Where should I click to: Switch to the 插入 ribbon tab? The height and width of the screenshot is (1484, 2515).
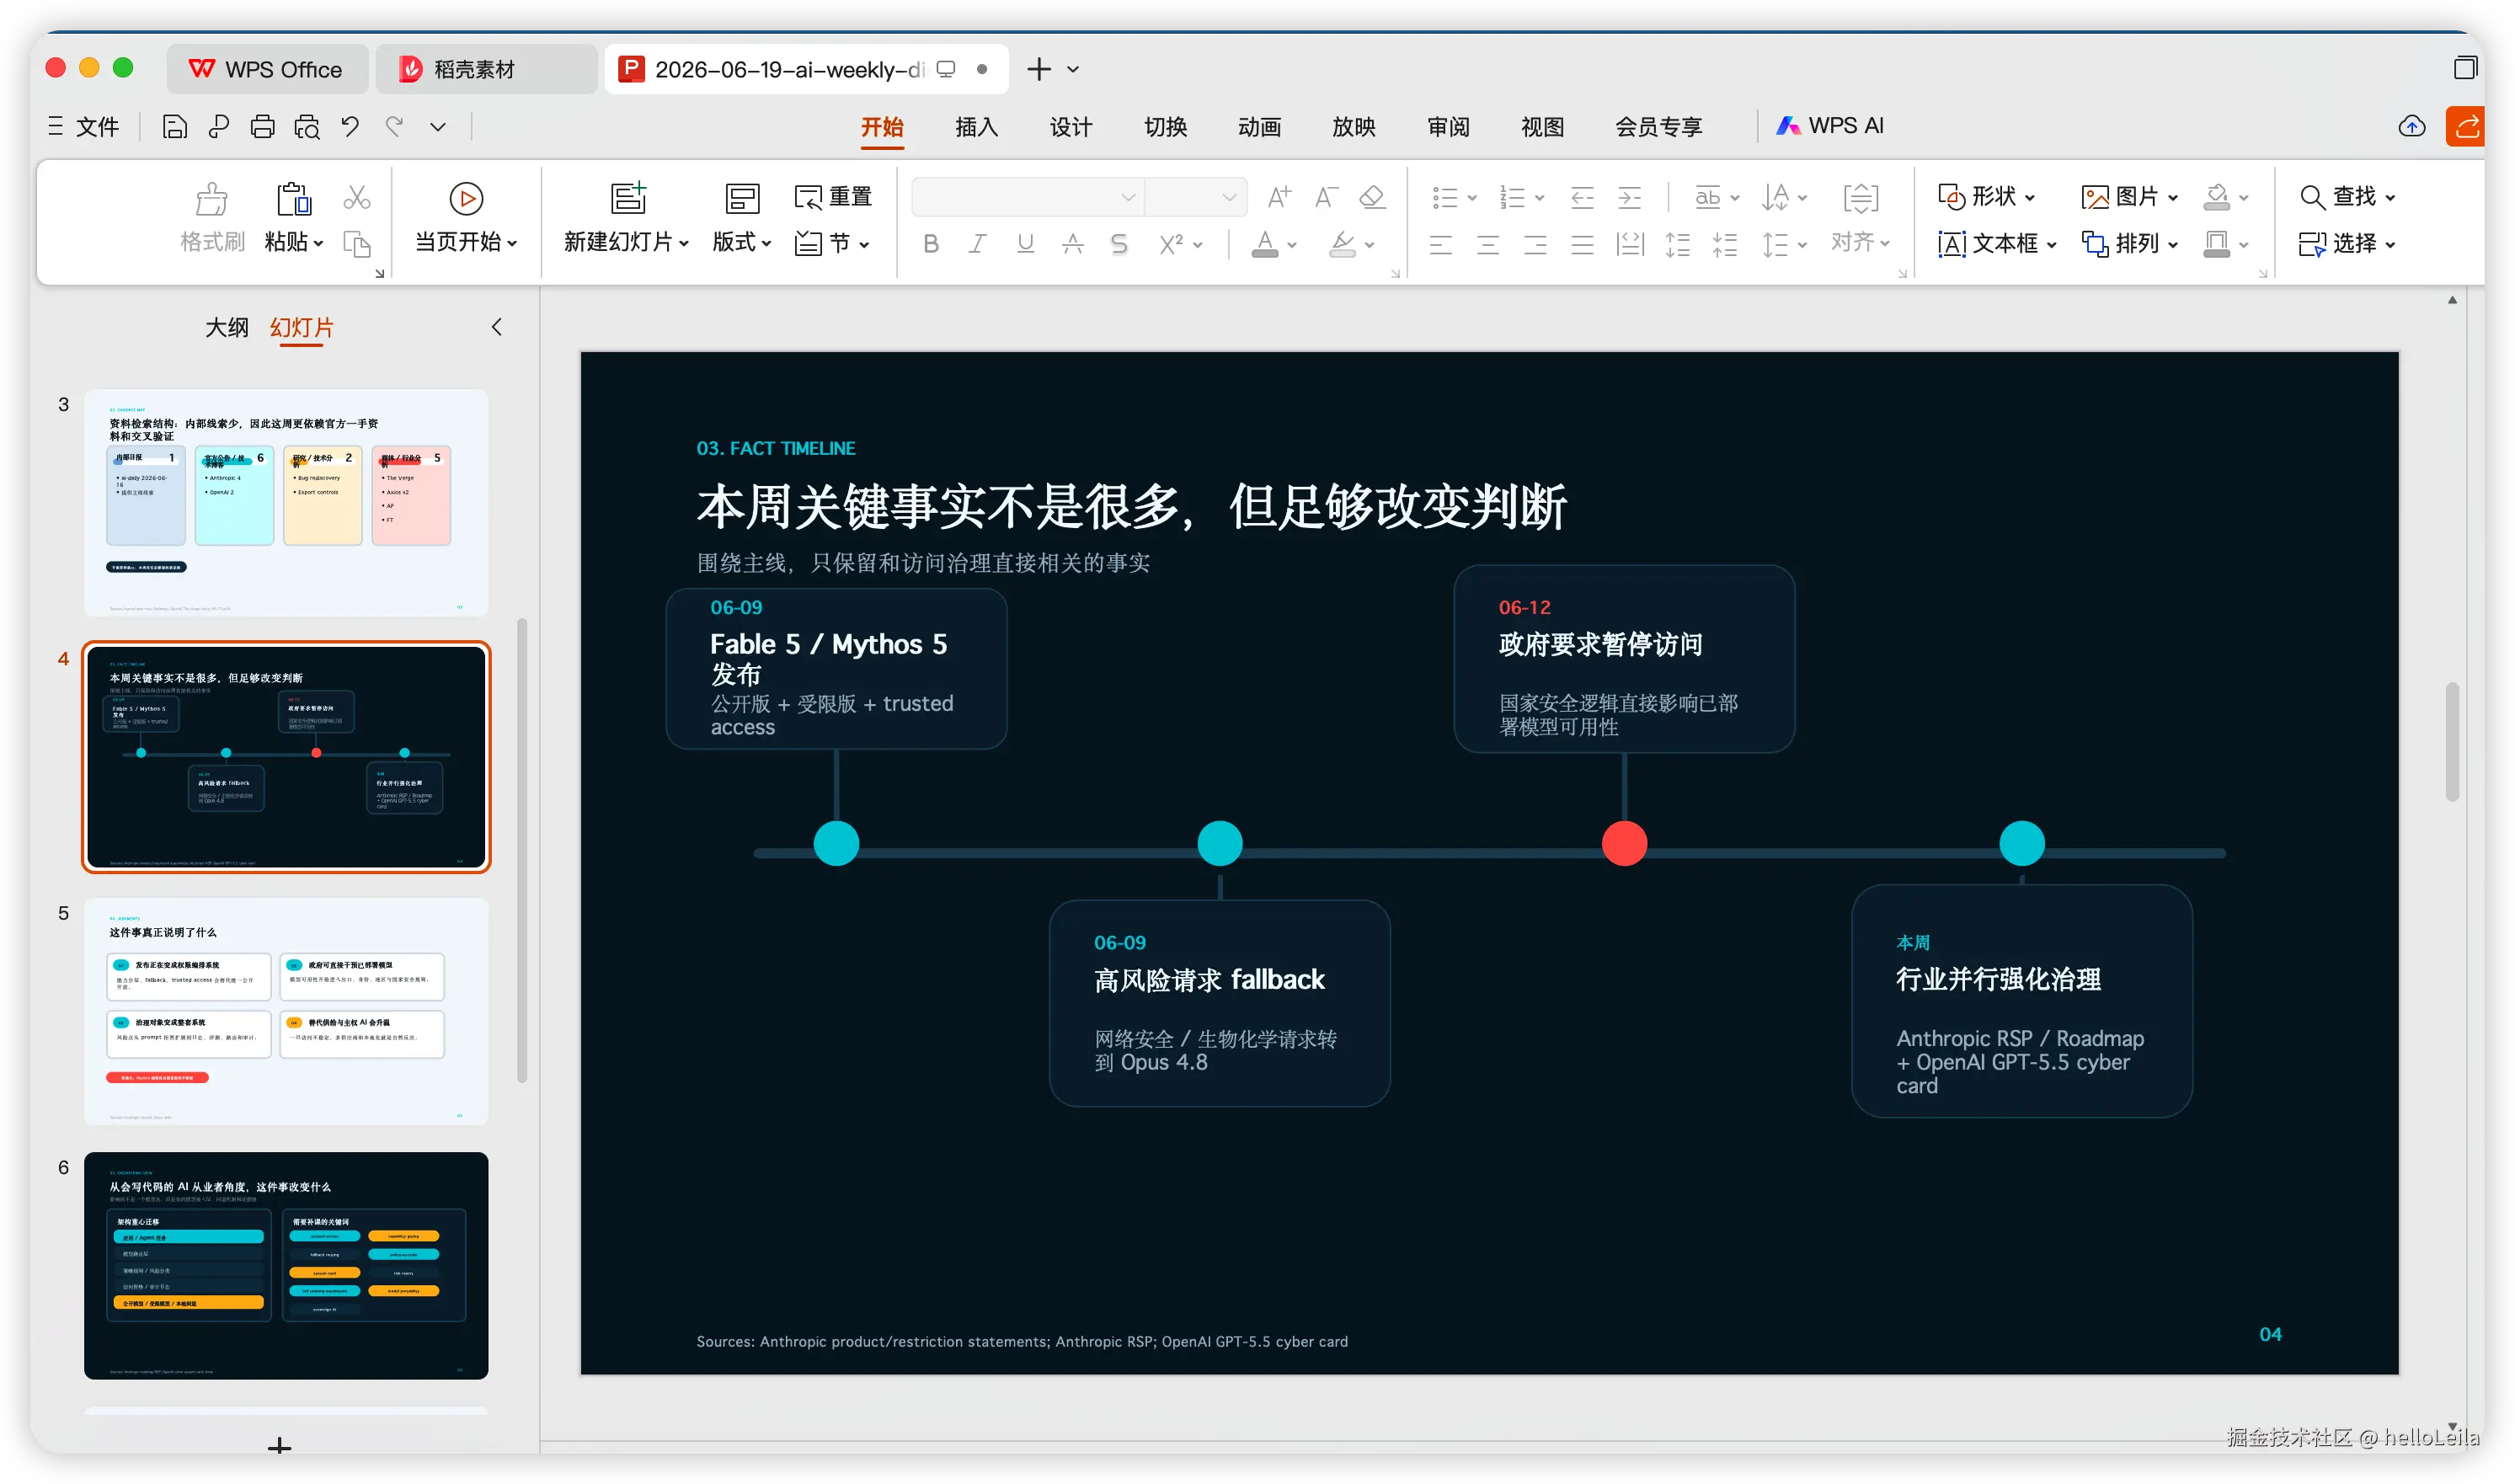coord(976,127)
